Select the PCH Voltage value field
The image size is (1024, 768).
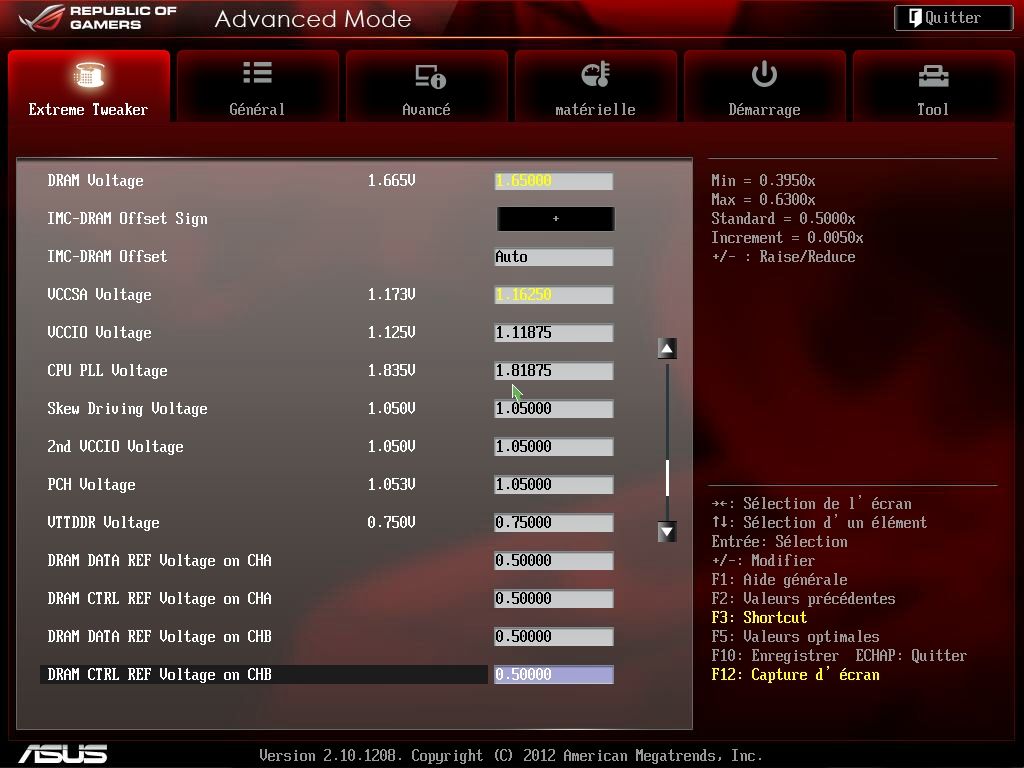[554, 485]
